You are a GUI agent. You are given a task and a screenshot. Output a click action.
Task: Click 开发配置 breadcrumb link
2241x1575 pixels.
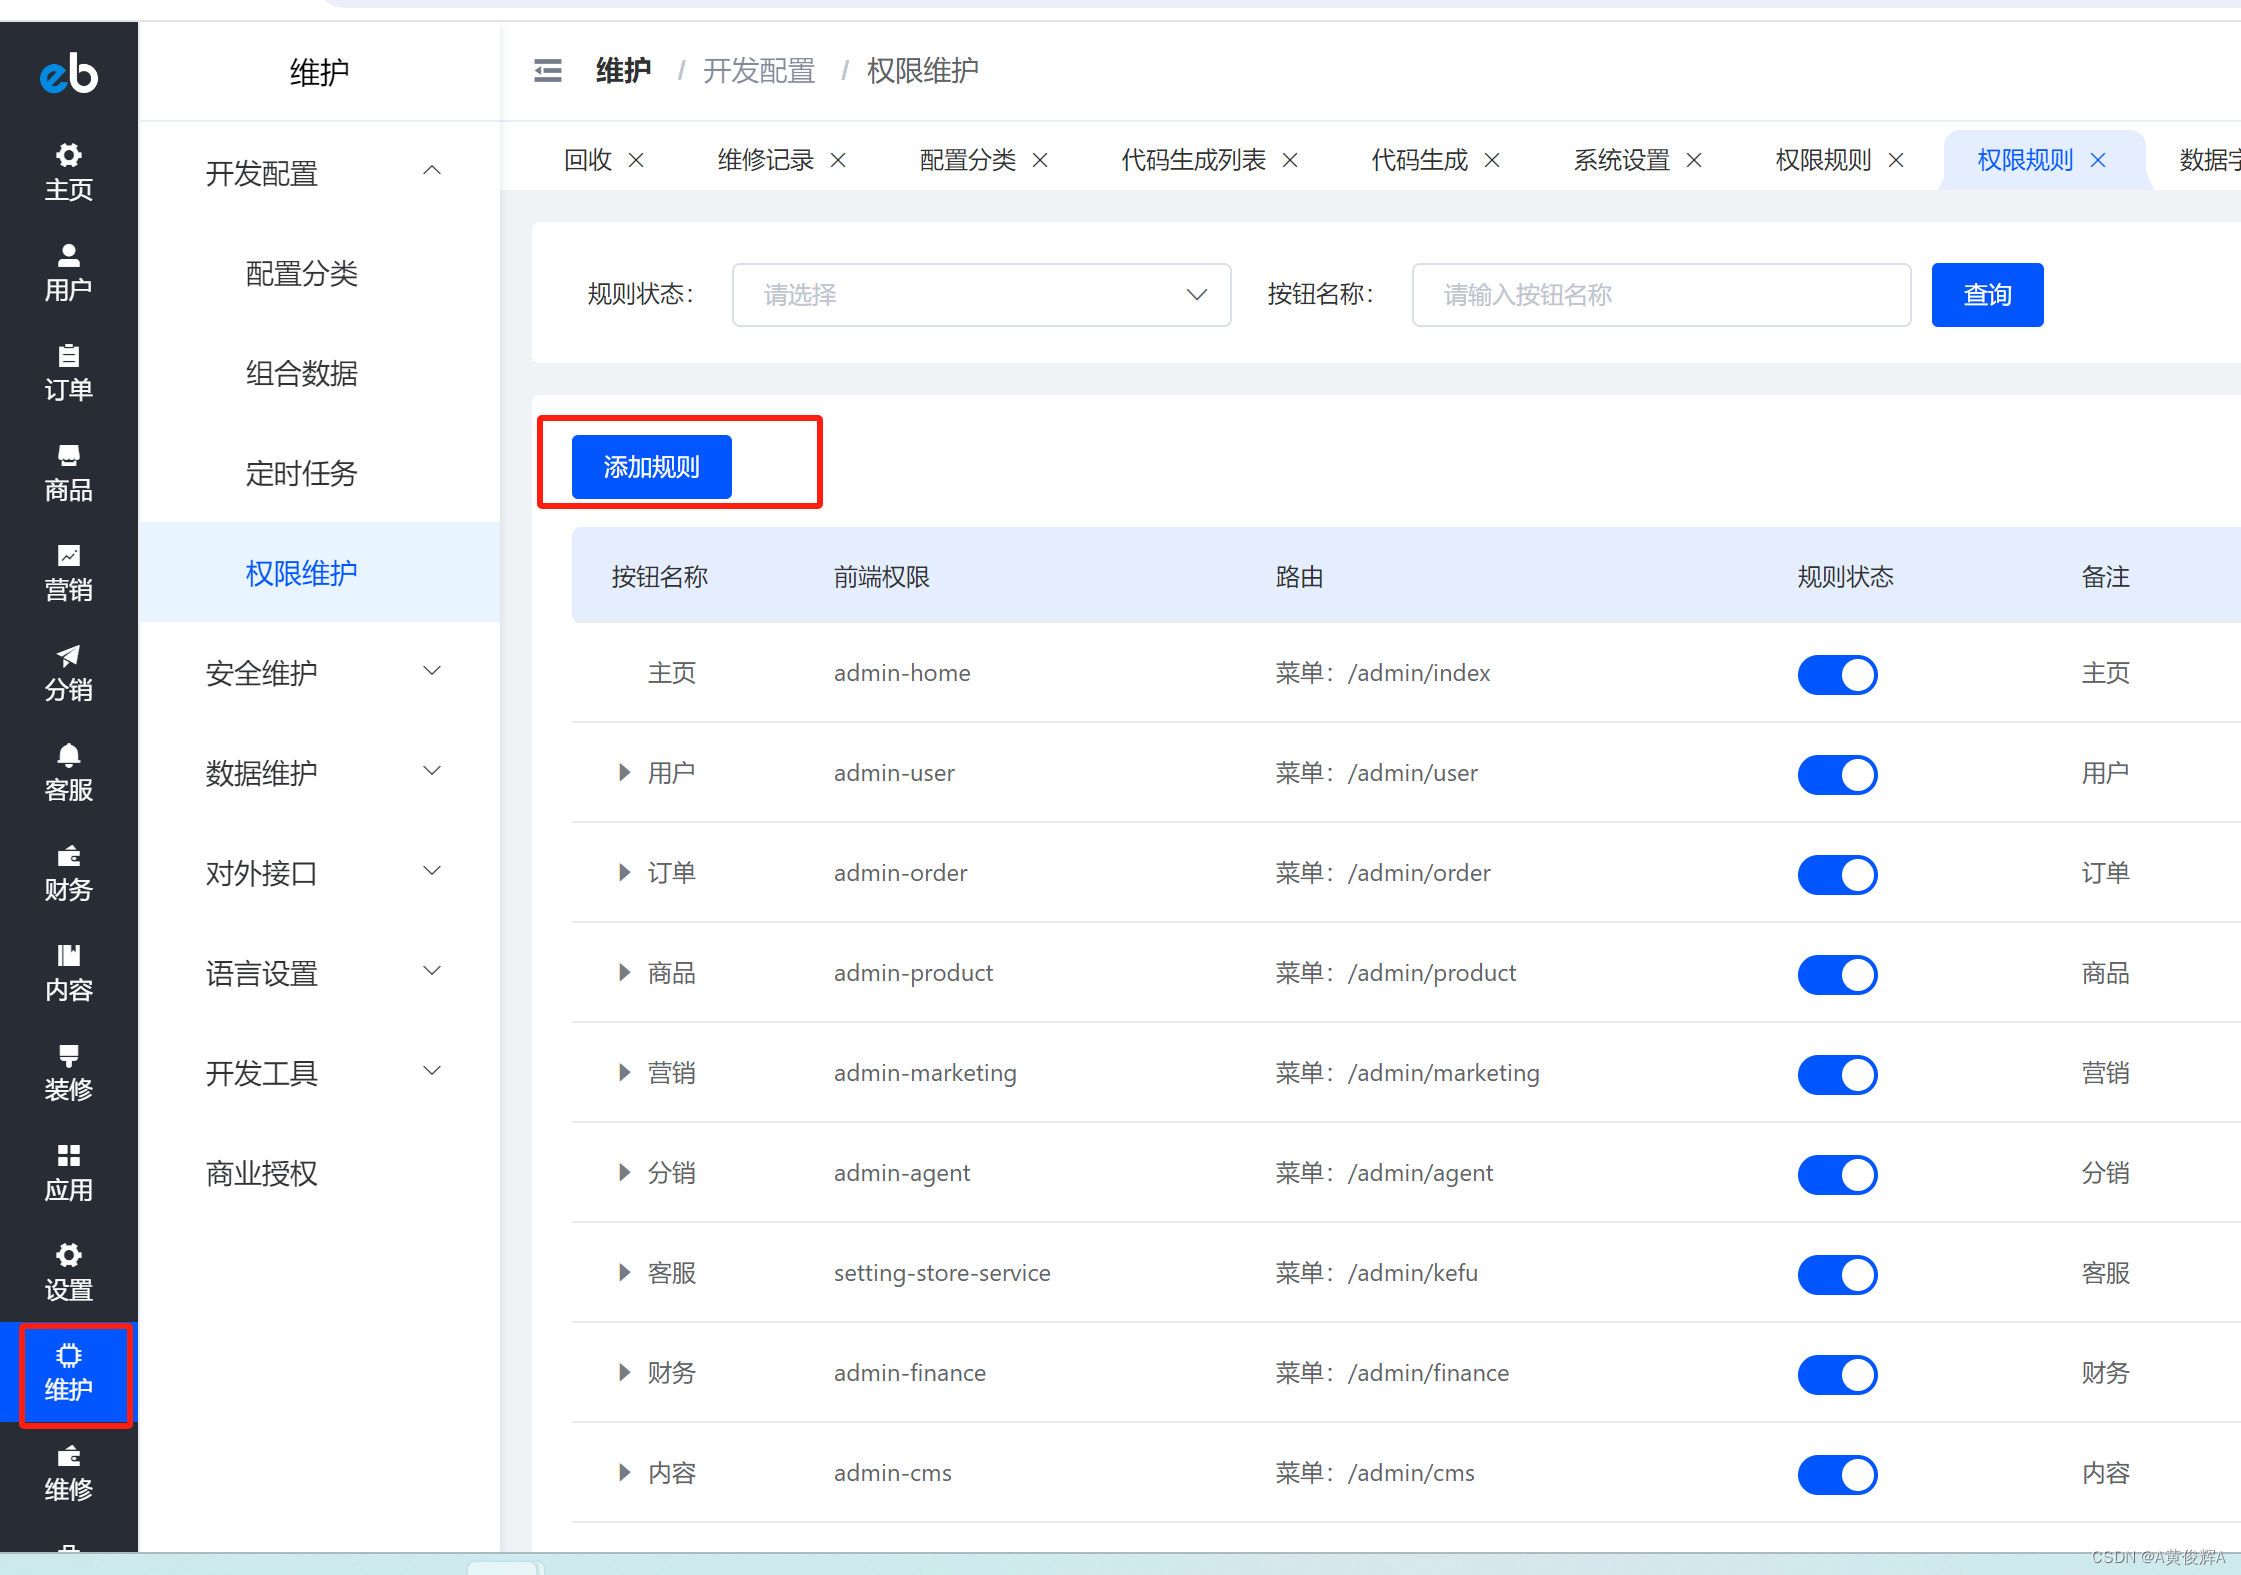(x=759, y=71)
